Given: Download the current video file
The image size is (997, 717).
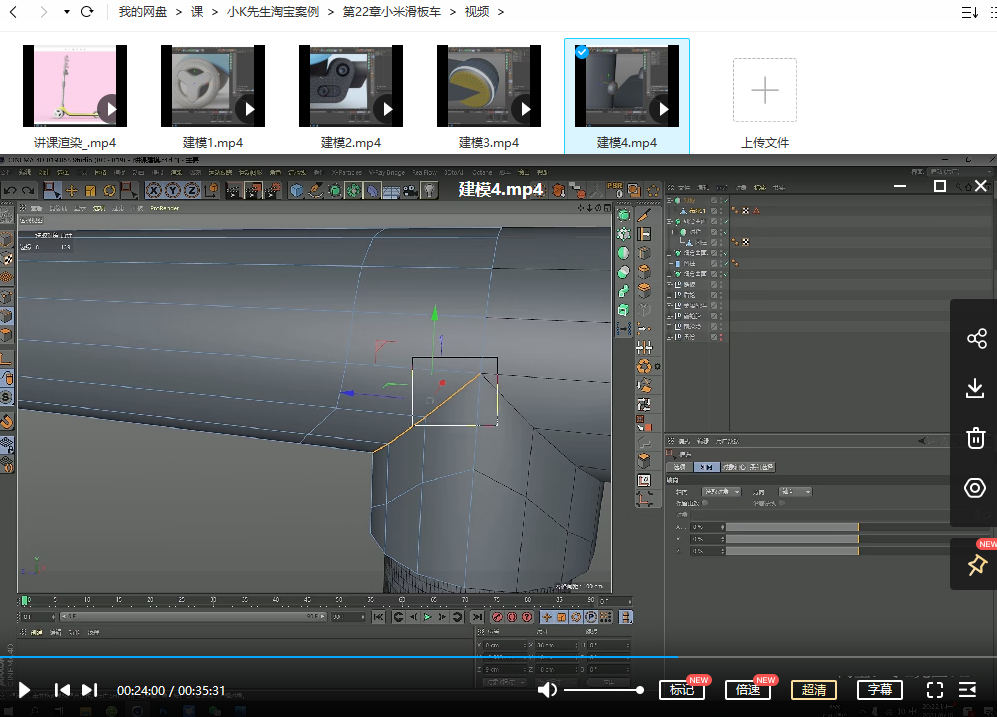Looking at the screenshot, I should tap(976, 388).
